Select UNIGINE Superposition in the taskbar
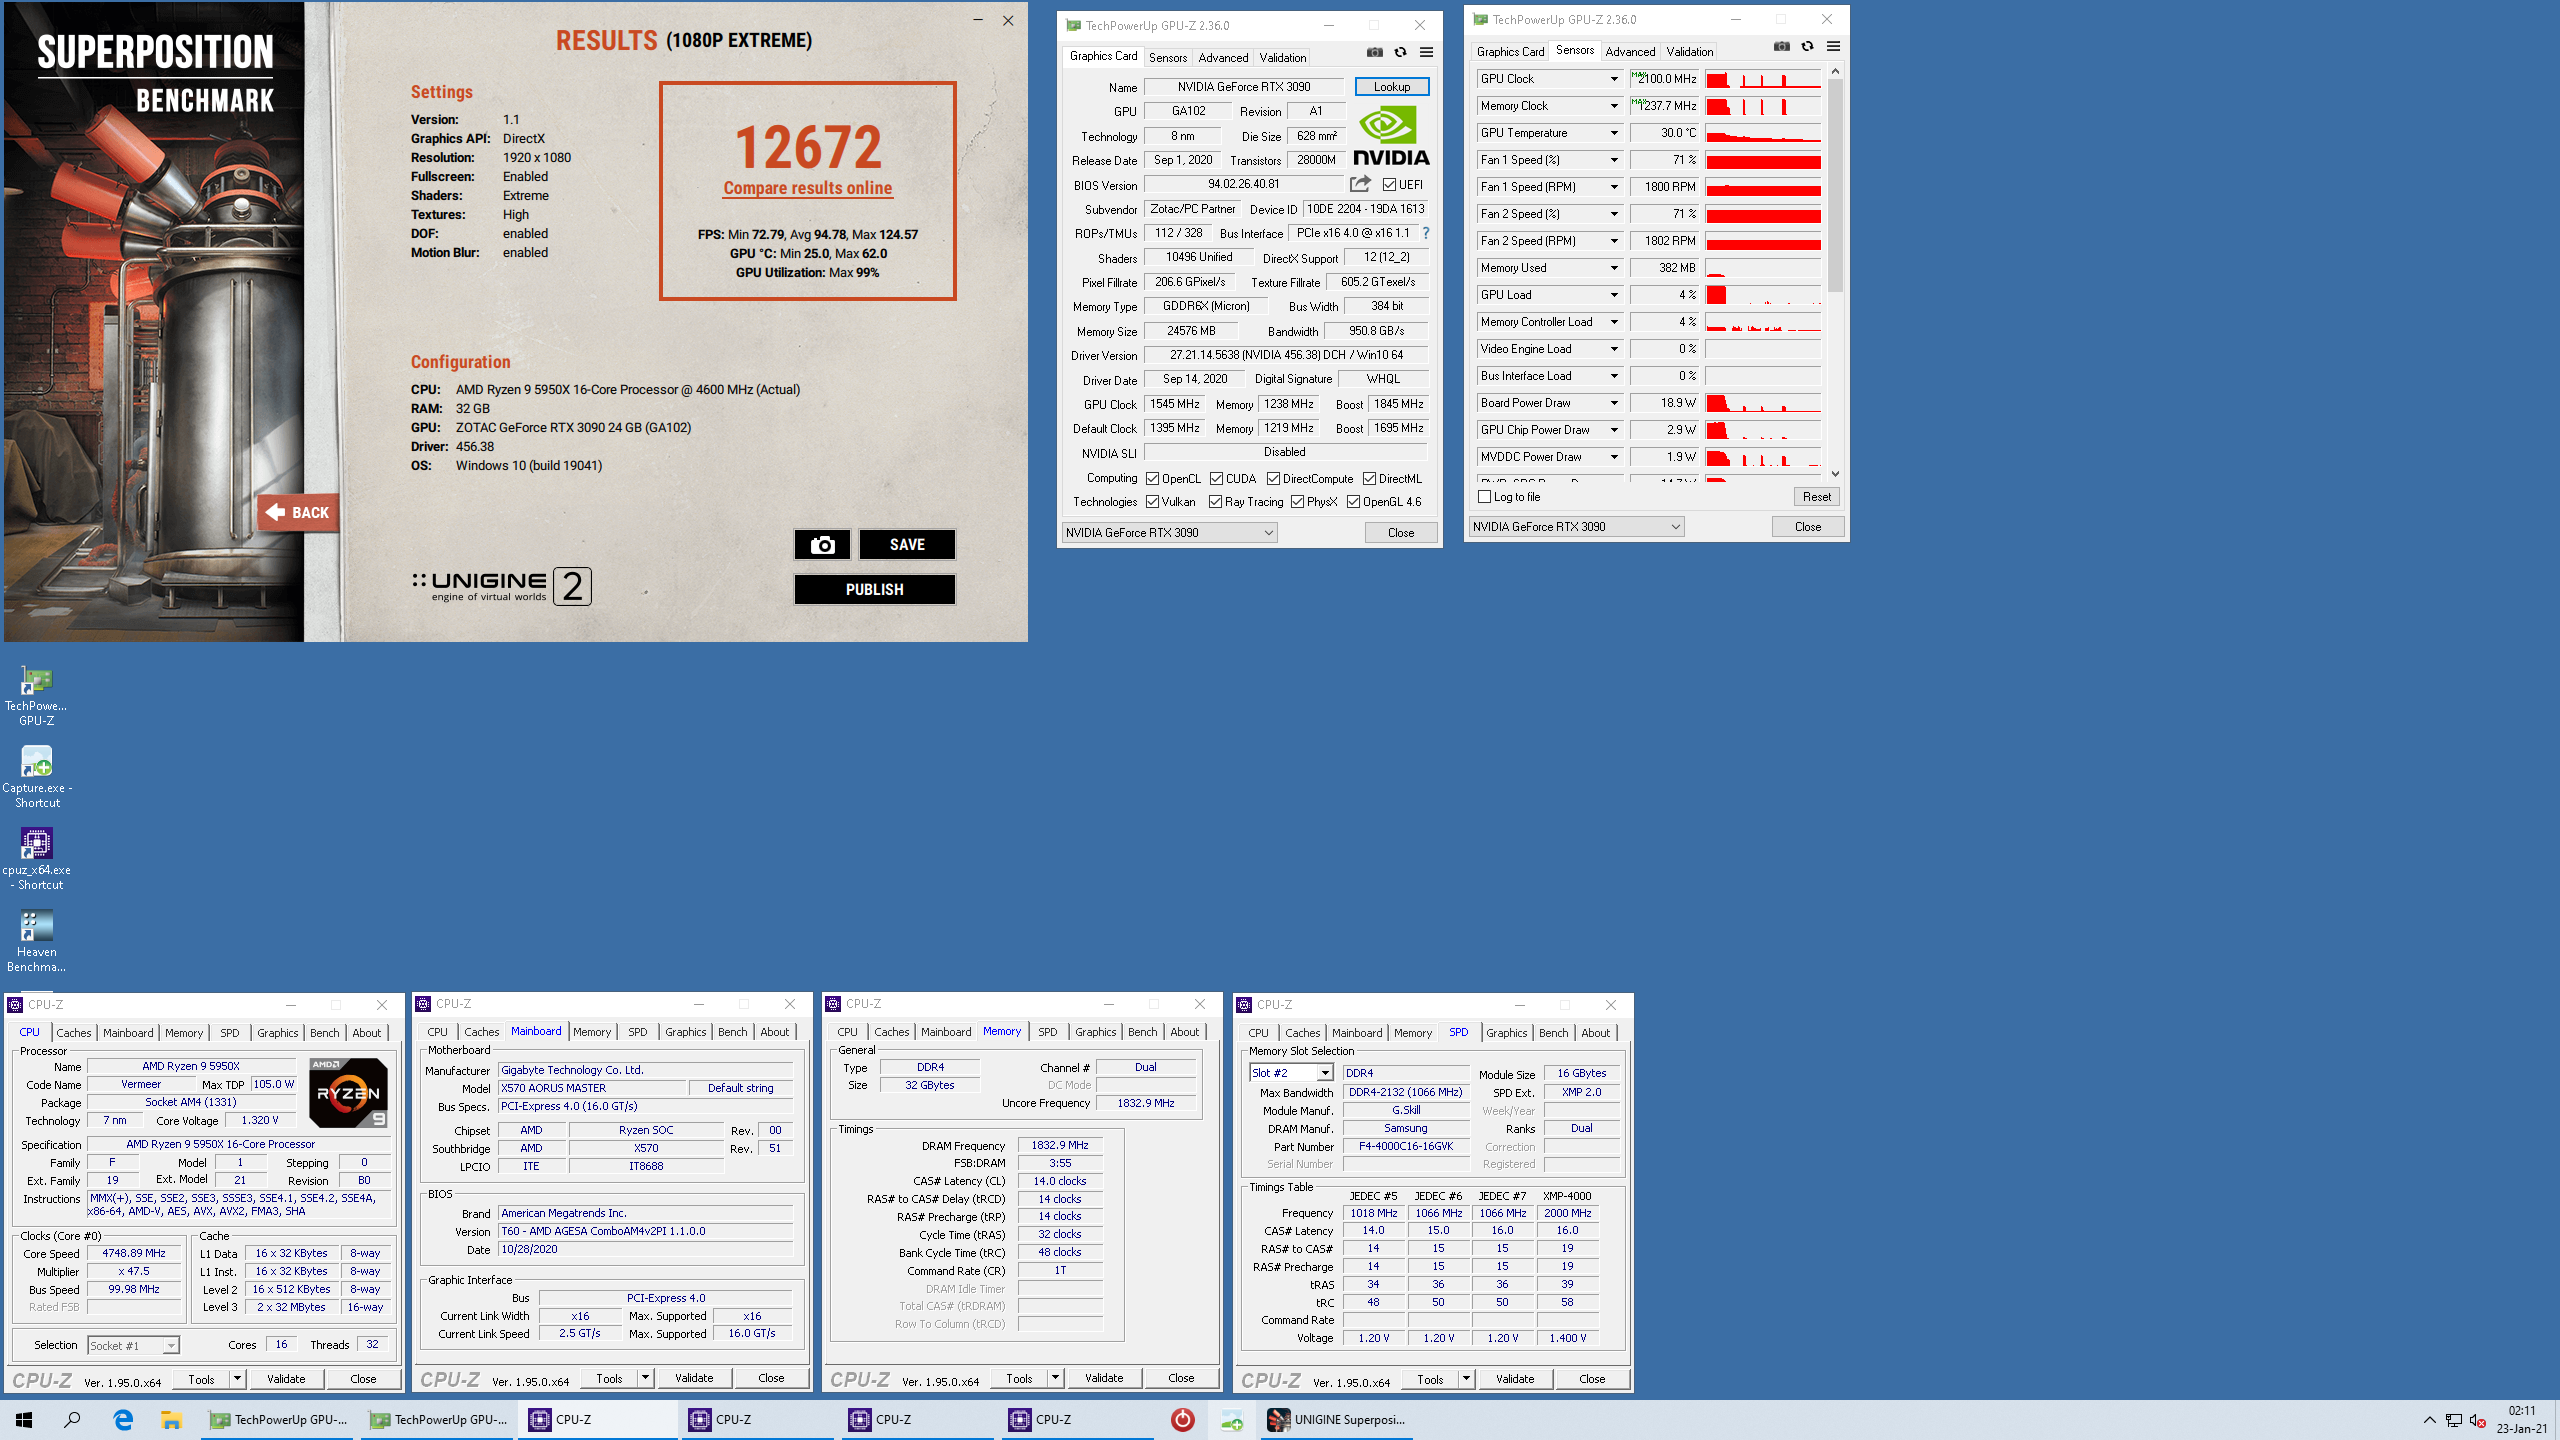 (x=1337, y=1420)
